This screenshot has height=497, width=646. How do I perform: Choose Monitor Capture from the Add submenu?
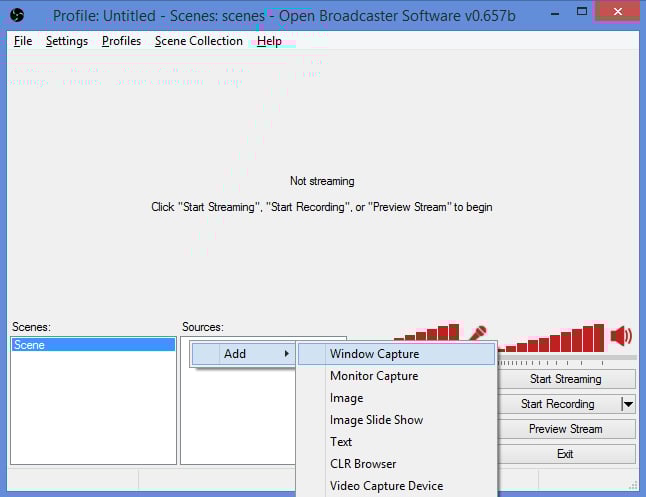click(x=396, y=376)
